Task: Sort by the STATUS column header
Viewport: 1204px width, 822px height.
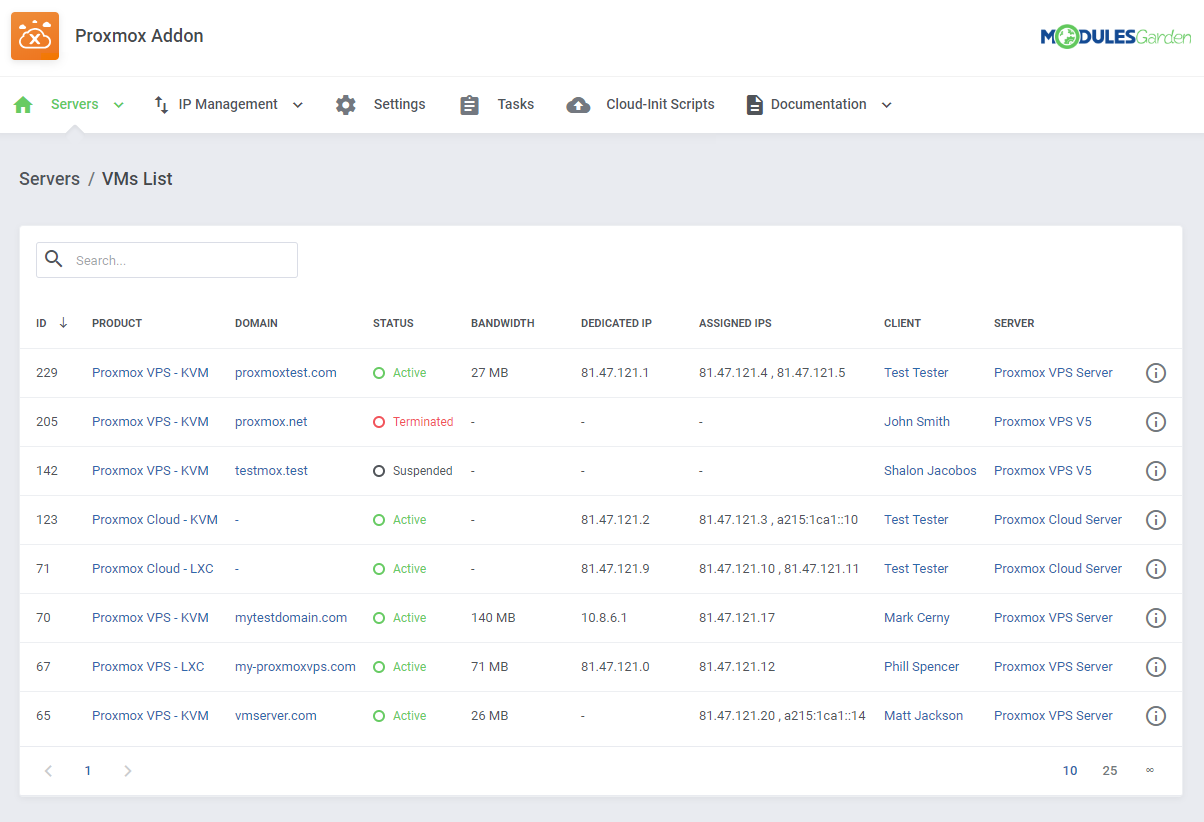Action: [x=393, y=323]
